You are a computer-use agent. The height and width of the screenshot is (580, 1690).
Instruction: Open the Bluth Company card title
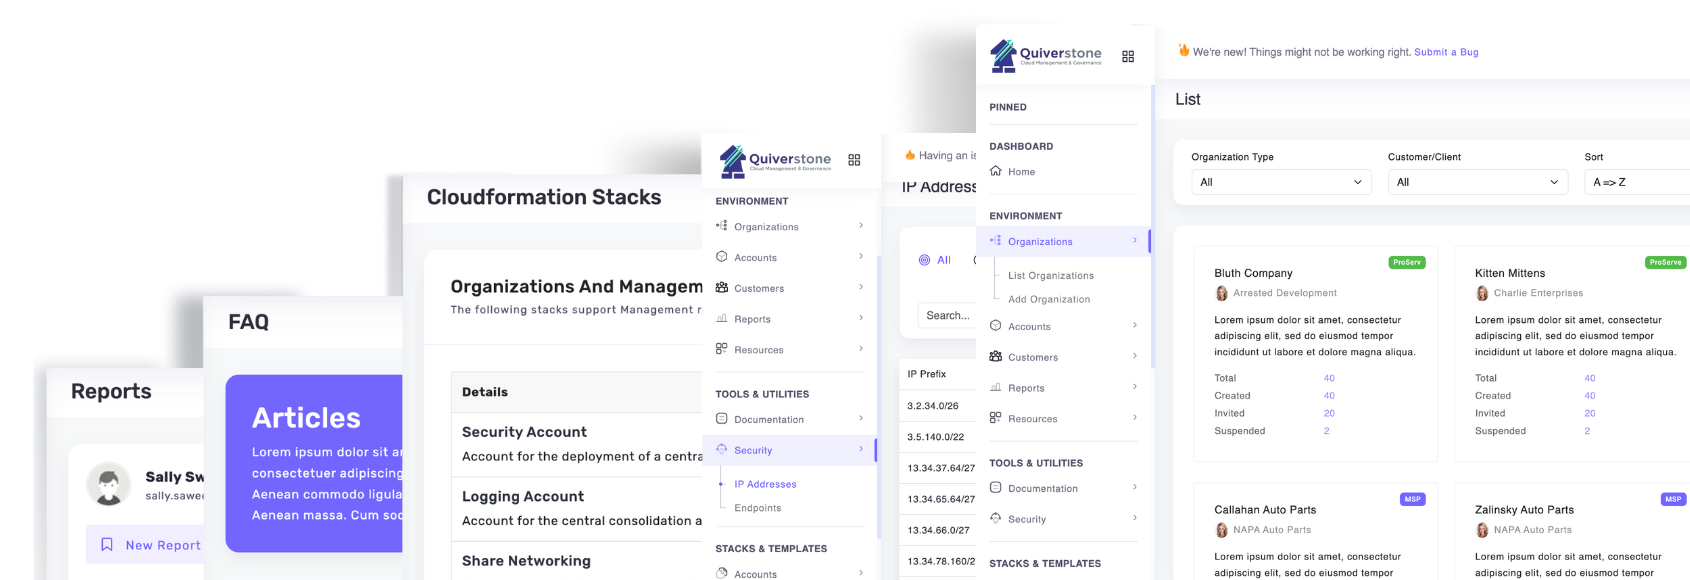[1253, 273]
